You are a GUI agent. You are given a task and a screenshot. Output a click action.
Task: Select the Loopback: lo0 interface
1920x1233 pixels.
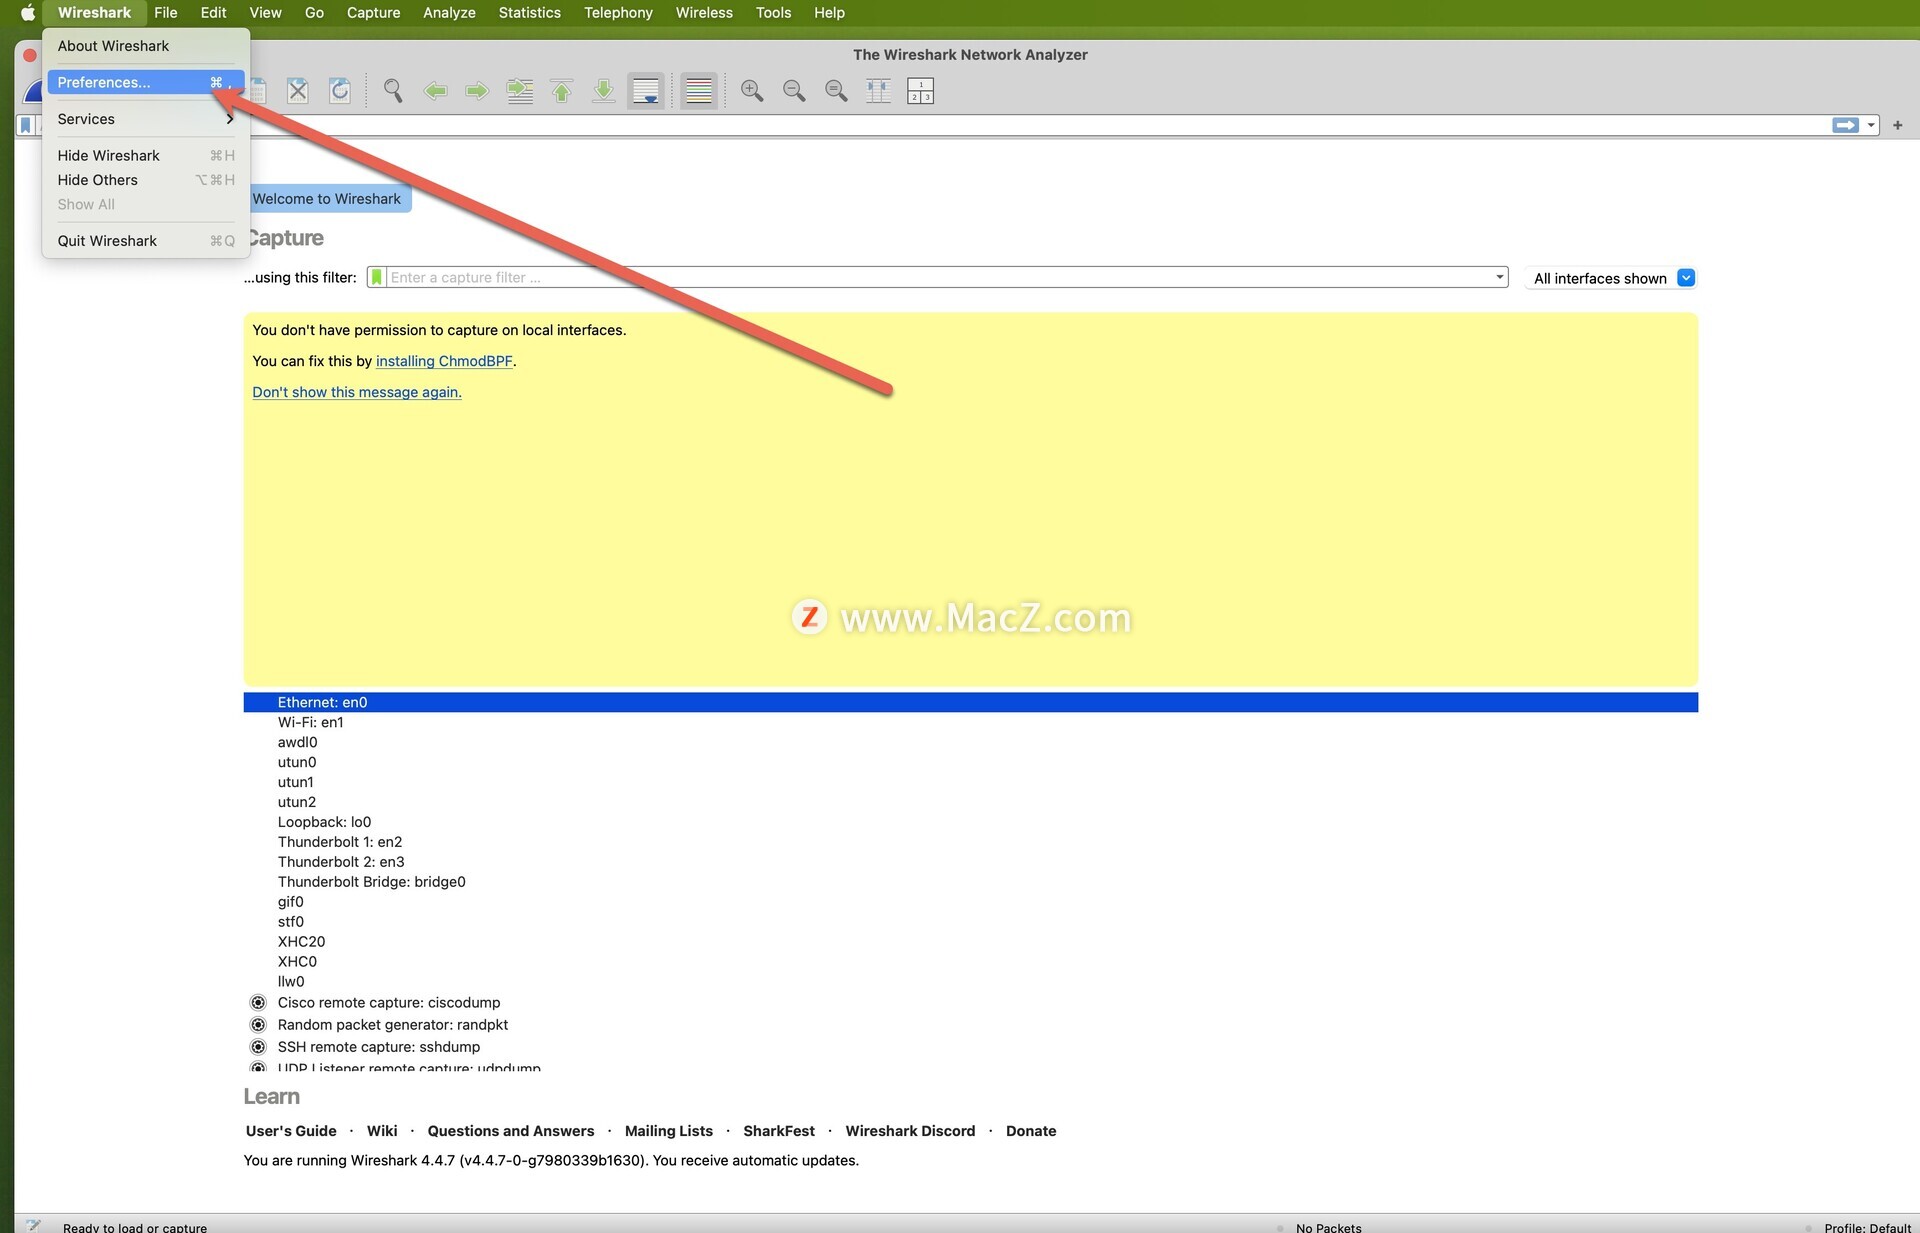pos(970,822)
